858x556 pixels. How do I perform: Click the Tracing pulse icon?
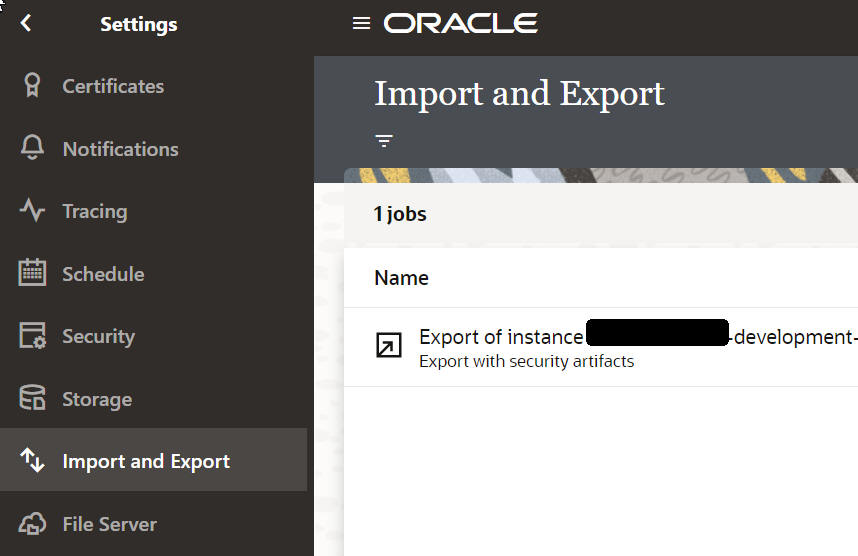click(x=32, y=211)
